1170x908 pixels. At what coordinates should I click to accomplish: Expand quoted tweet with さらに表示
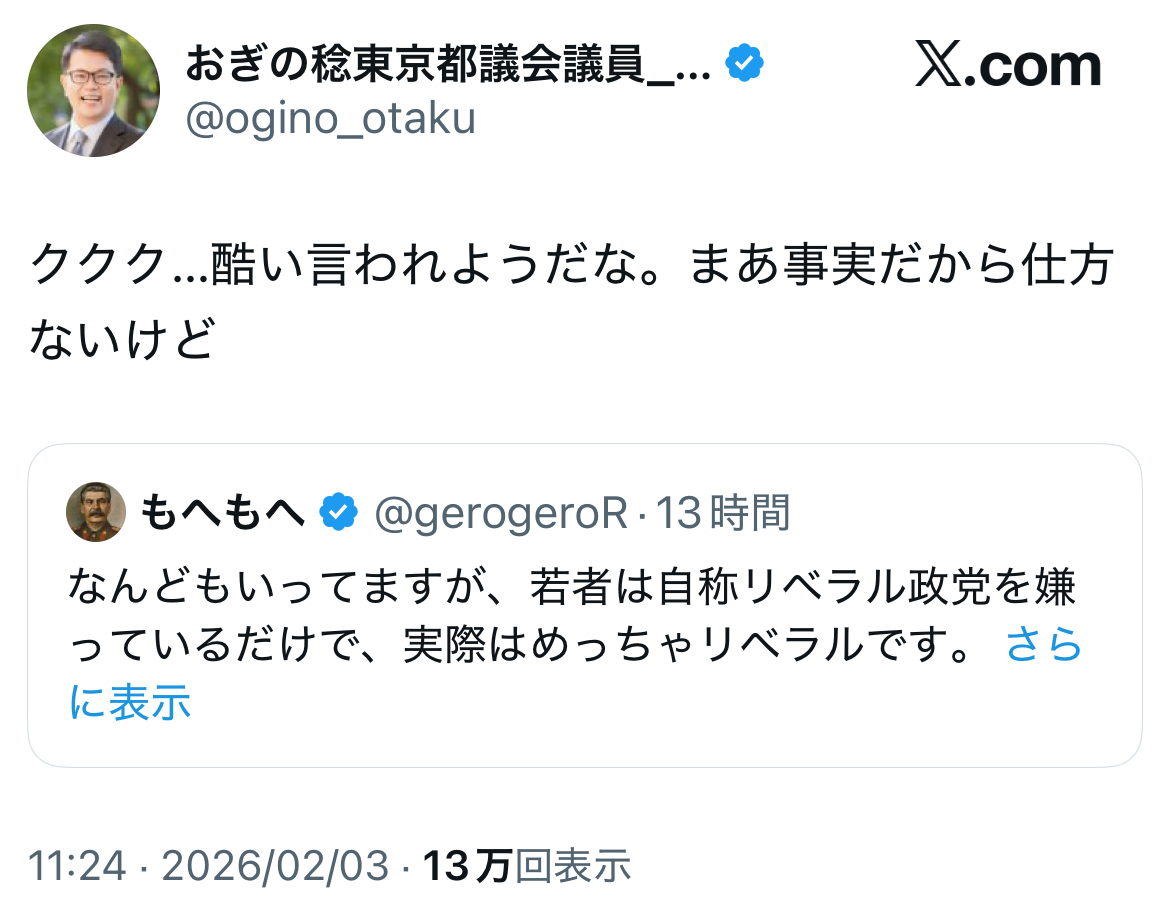1043,646
